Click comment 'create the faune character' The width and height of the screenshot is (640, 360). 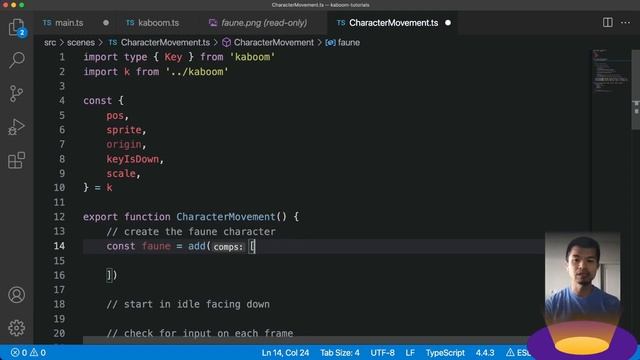coord(191,231)
